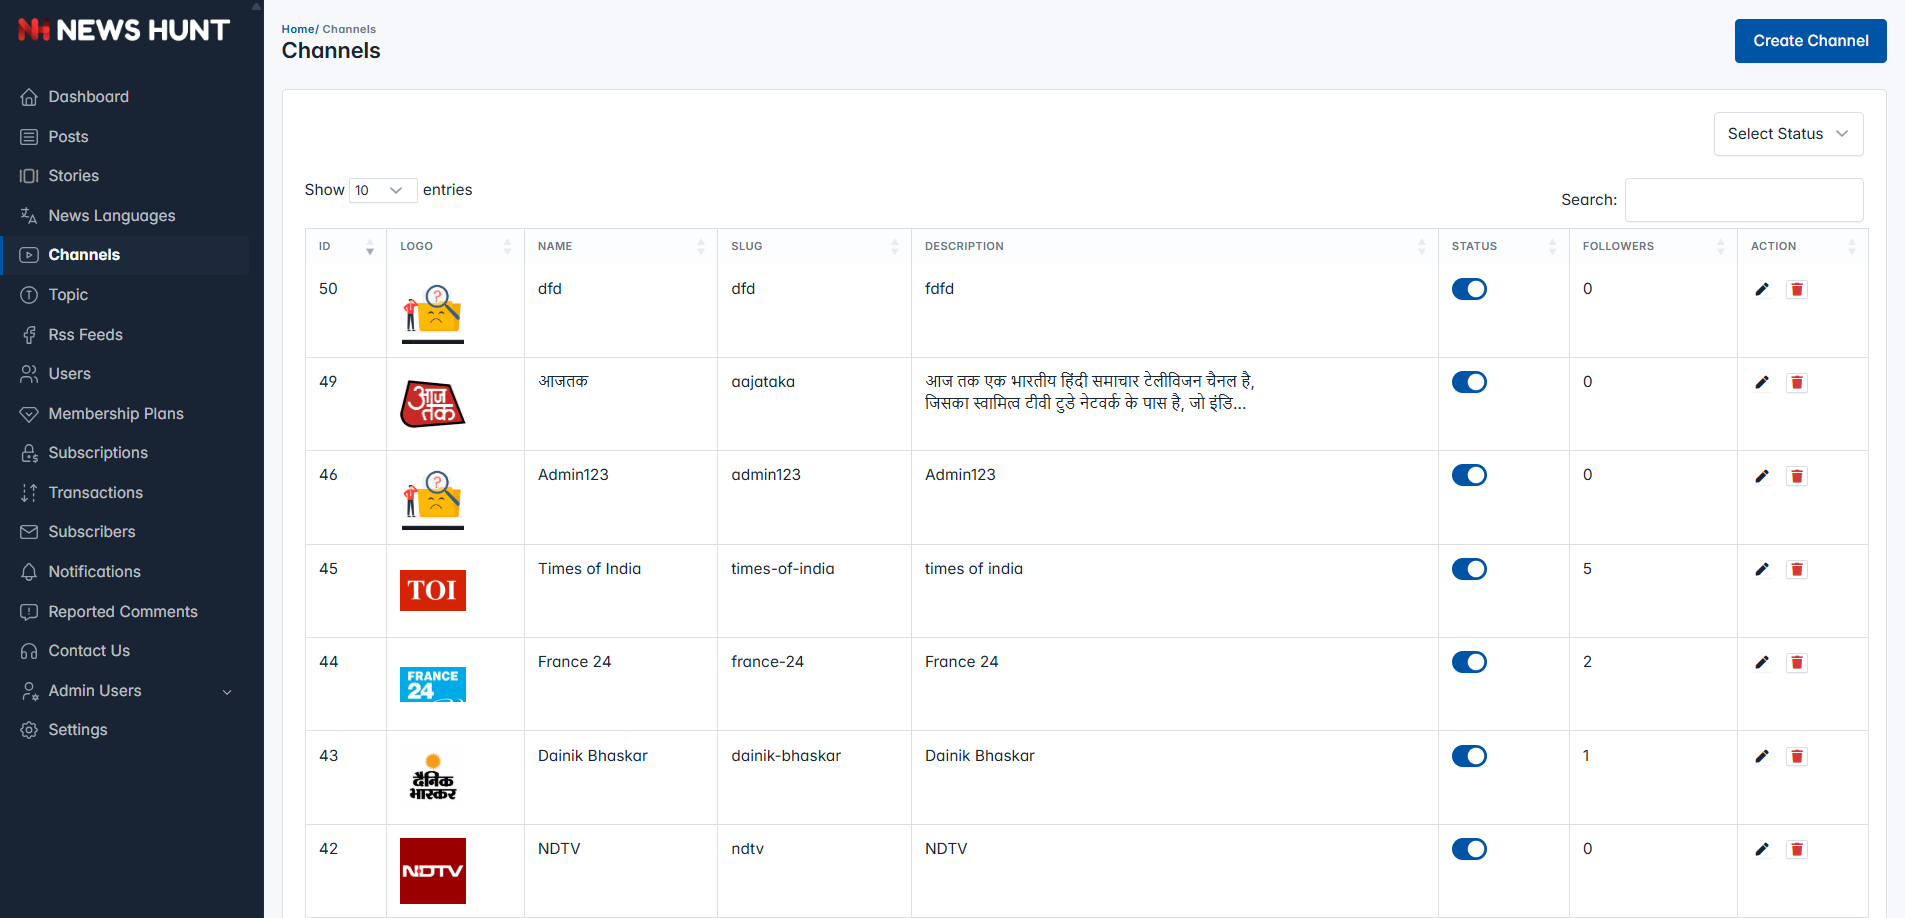The height and width of the screenshot is (918, 1905).
Task: Open the Select Status dropdown
Action: (1788, 134)
